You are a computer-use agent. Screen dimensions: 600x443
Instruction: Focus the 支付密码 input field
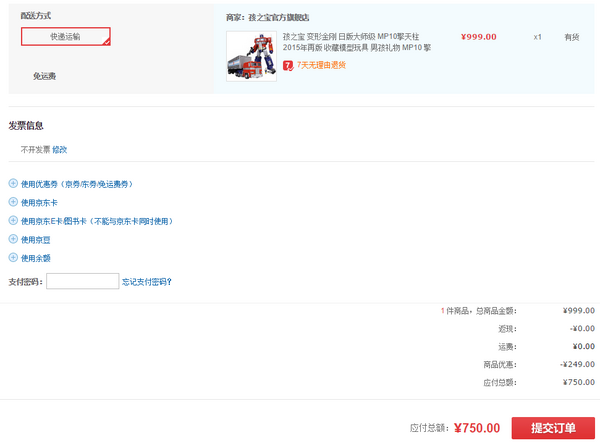point(83,281)
